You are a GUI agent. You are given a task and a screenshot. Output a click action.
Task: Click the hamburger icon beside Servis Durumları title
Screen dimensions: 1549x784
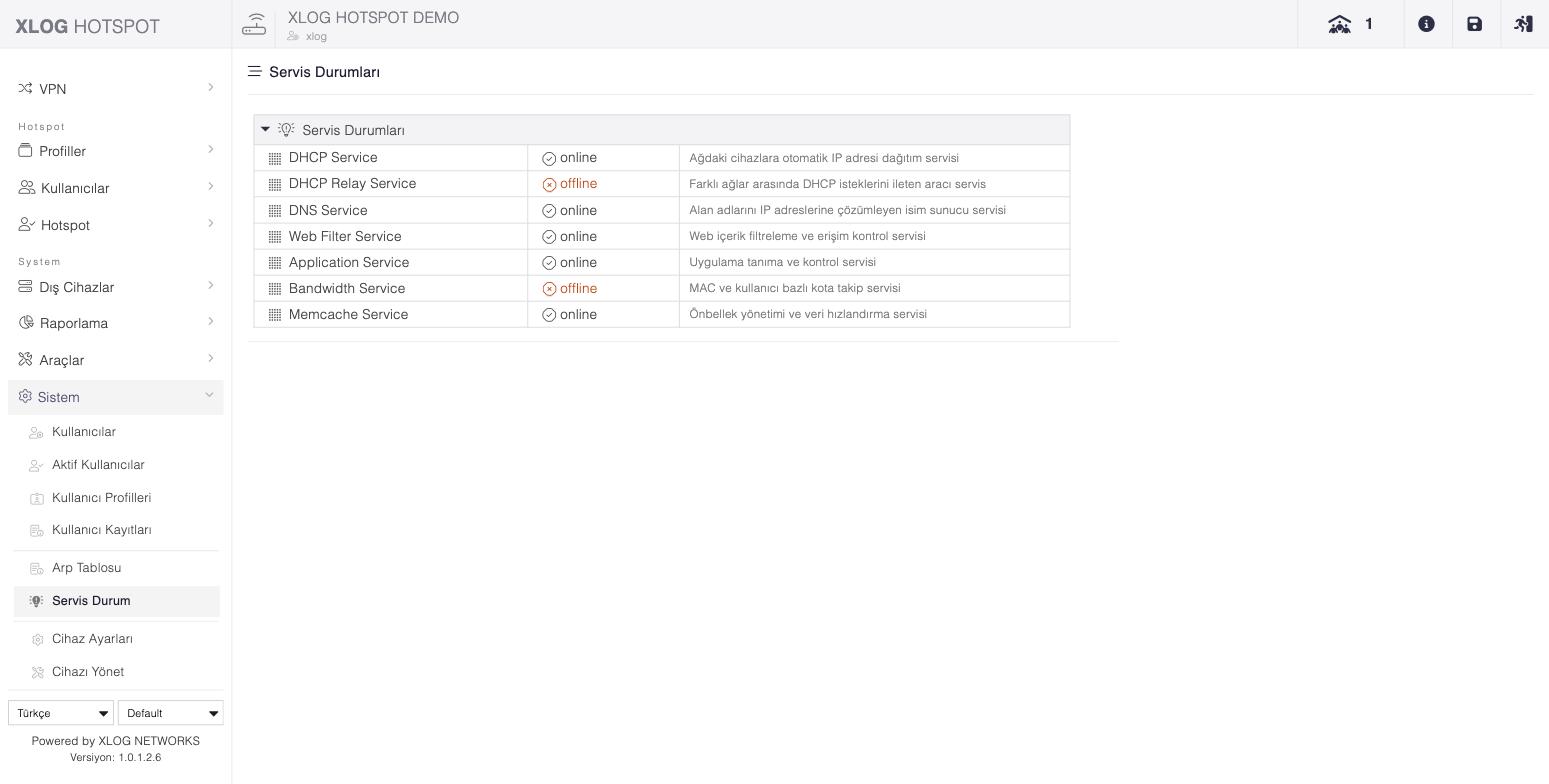[255, 72]
